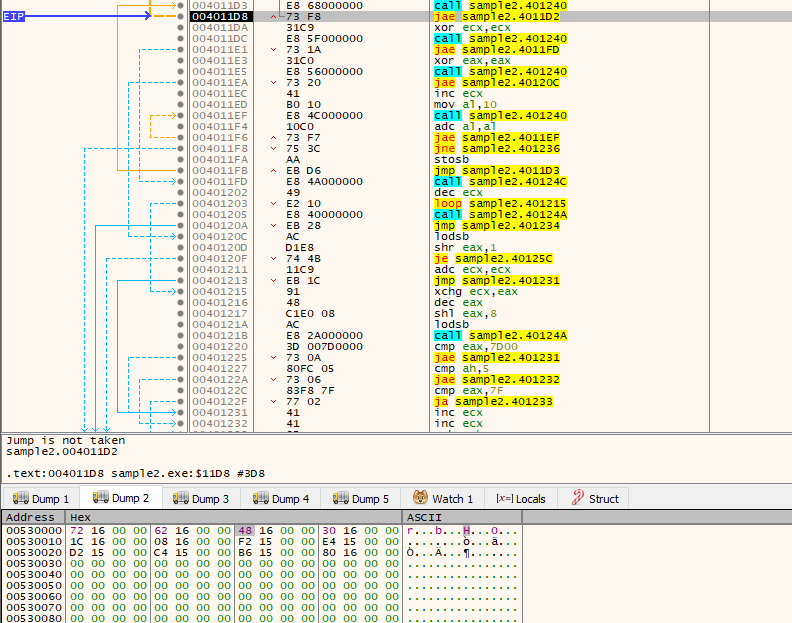
Task: Toggle breakpoint bullet at 0040122C
Action: [x=180, y=391]
